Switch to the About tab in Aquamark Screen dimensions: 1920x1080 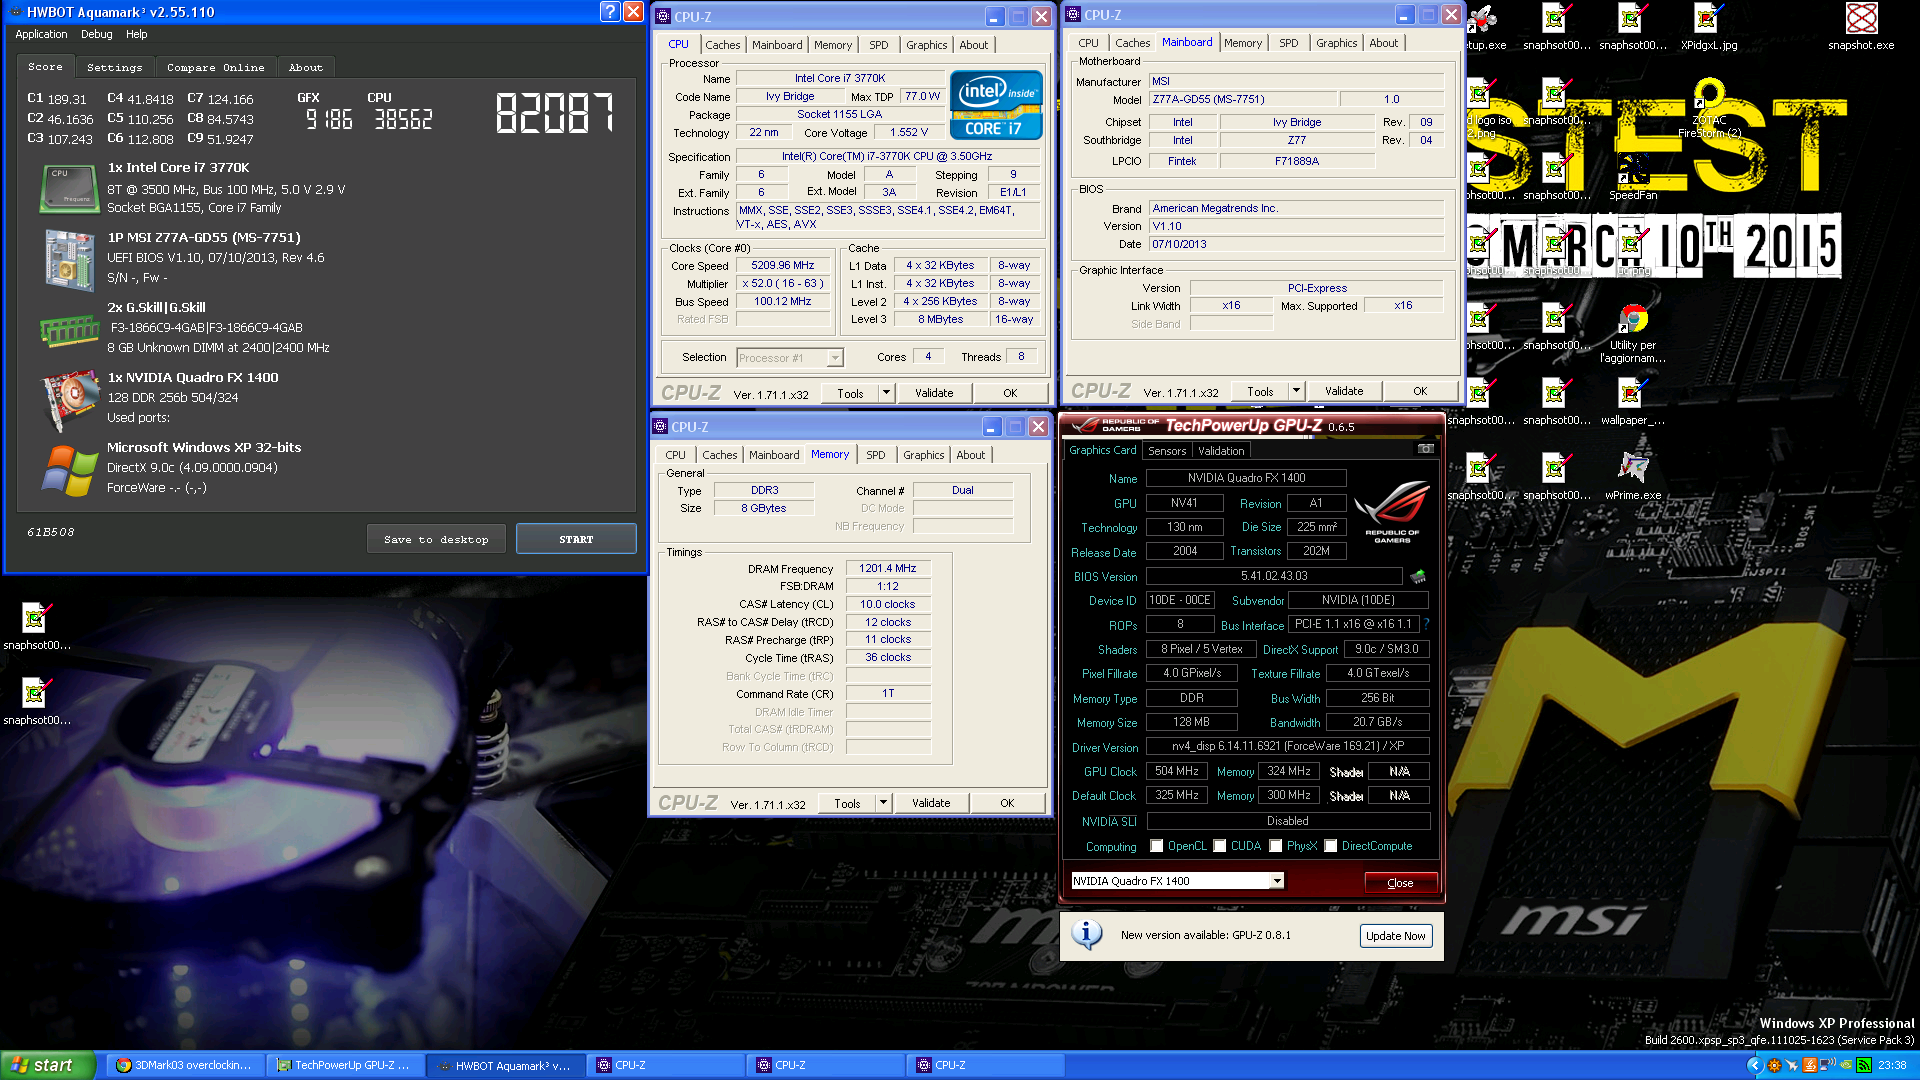306,68
